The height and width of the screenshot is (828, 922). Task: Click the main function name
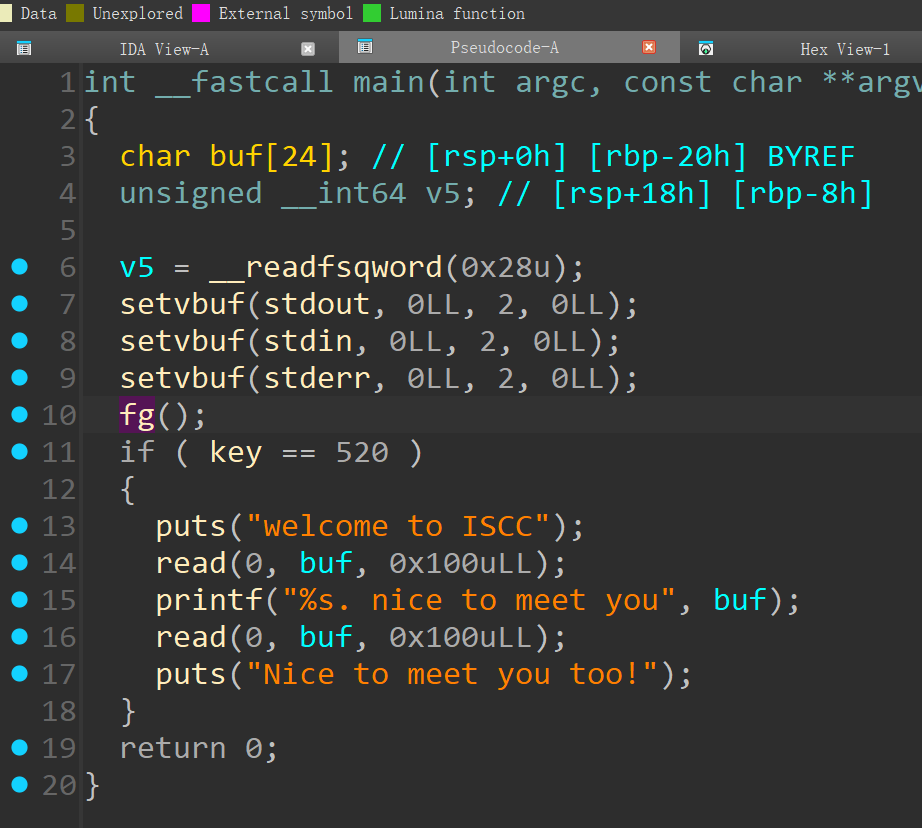point(388,82)
